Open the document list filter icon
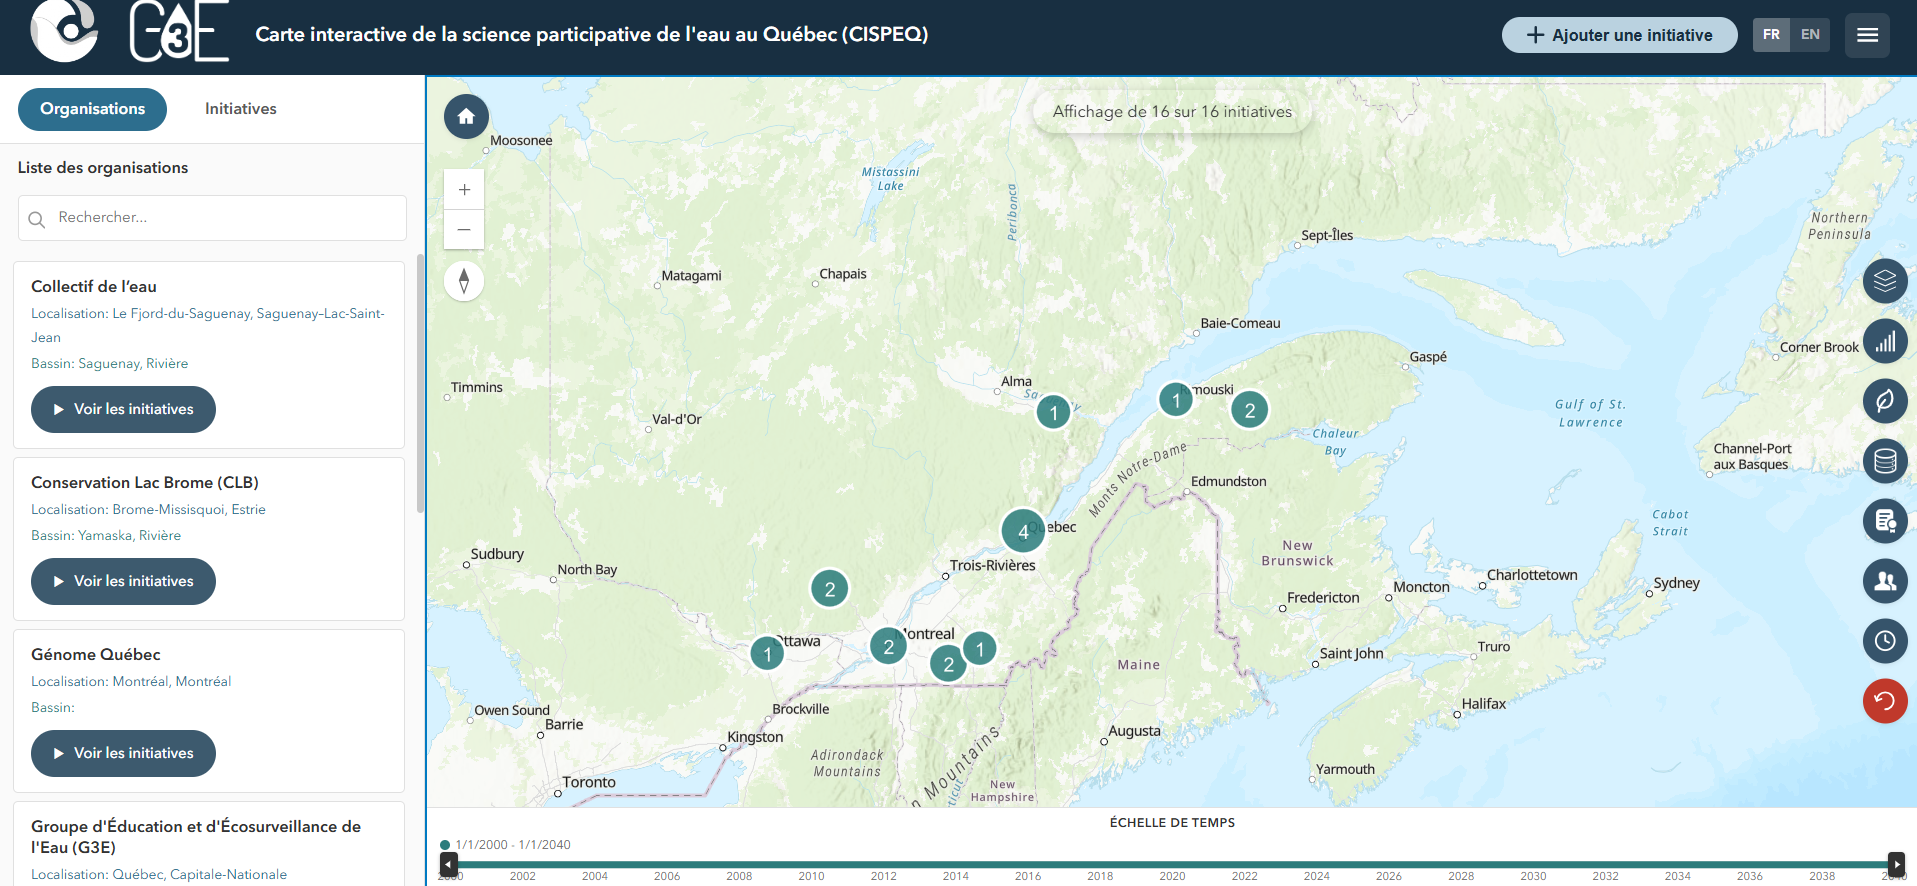The height and width of the screenshot is (886, 1917). [x=1885, y=521]
